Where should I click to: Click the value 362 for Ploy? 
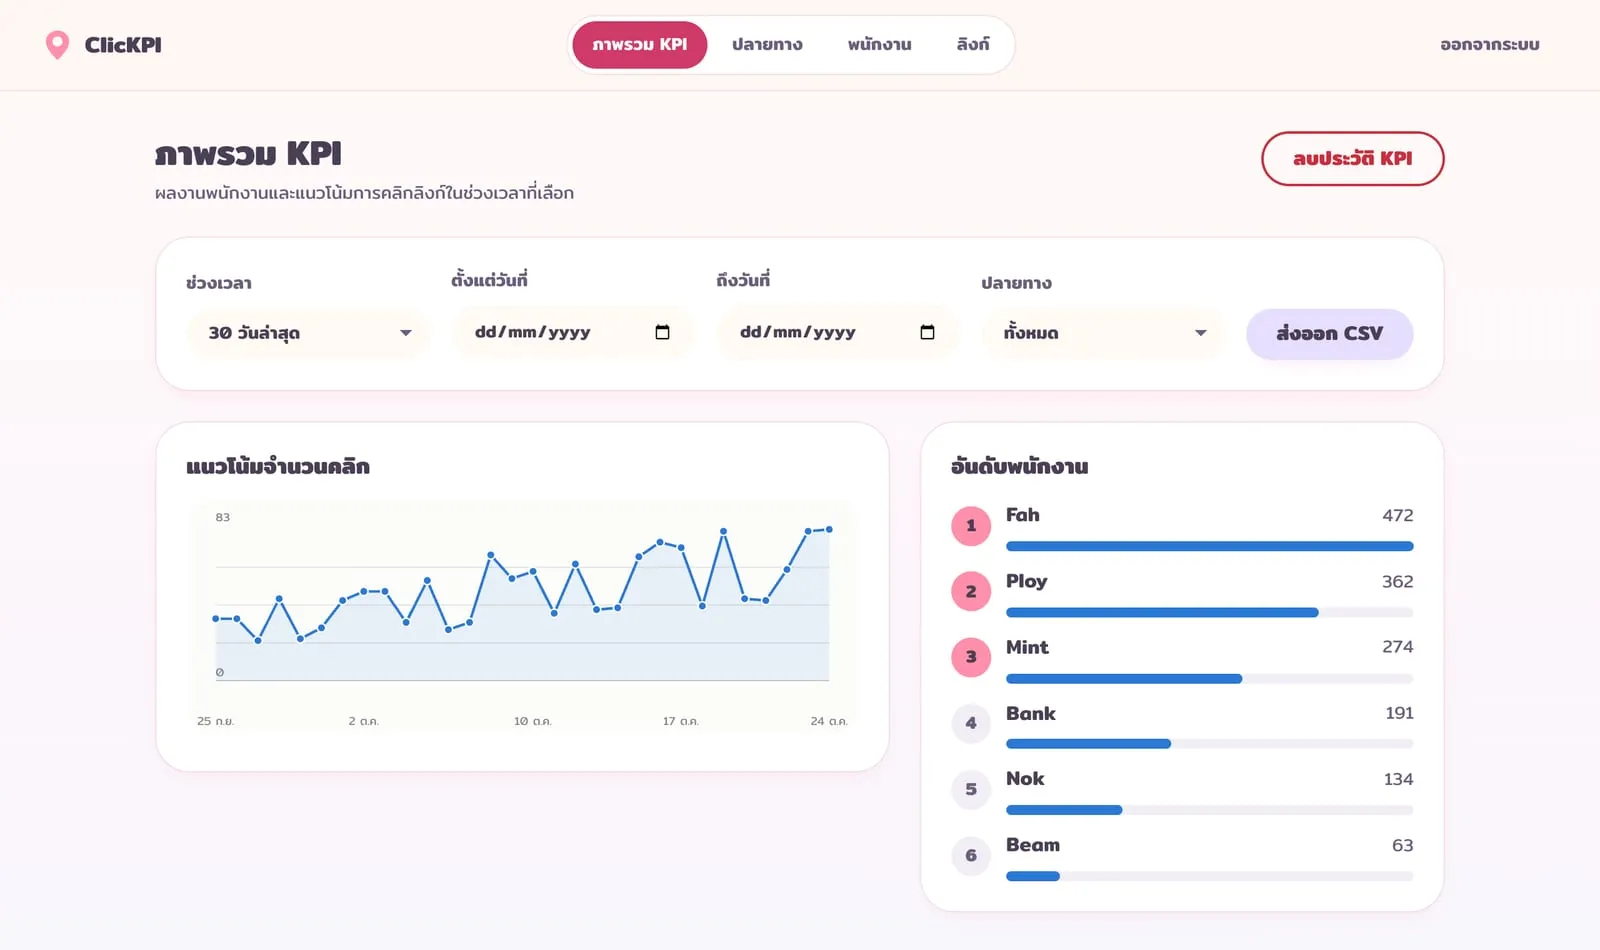[x=1398, y=582]
